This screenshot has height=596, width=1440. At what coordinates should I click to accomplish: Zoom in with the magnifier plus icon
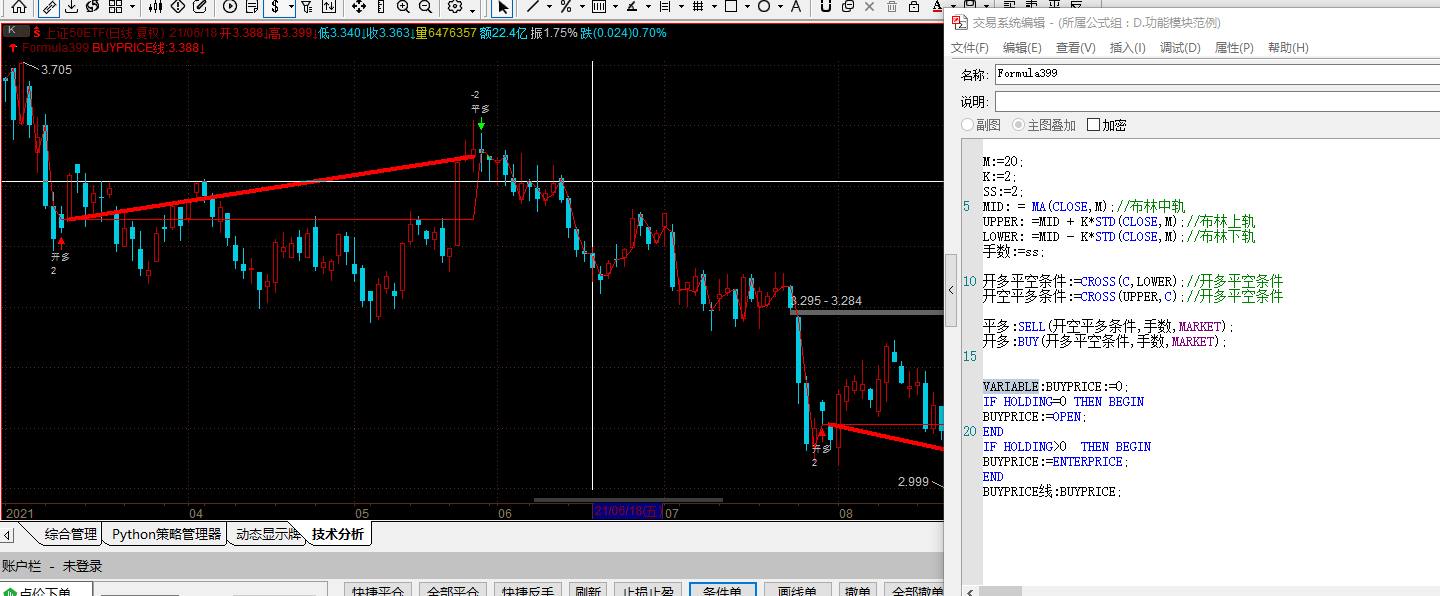[x=403, y=7]
